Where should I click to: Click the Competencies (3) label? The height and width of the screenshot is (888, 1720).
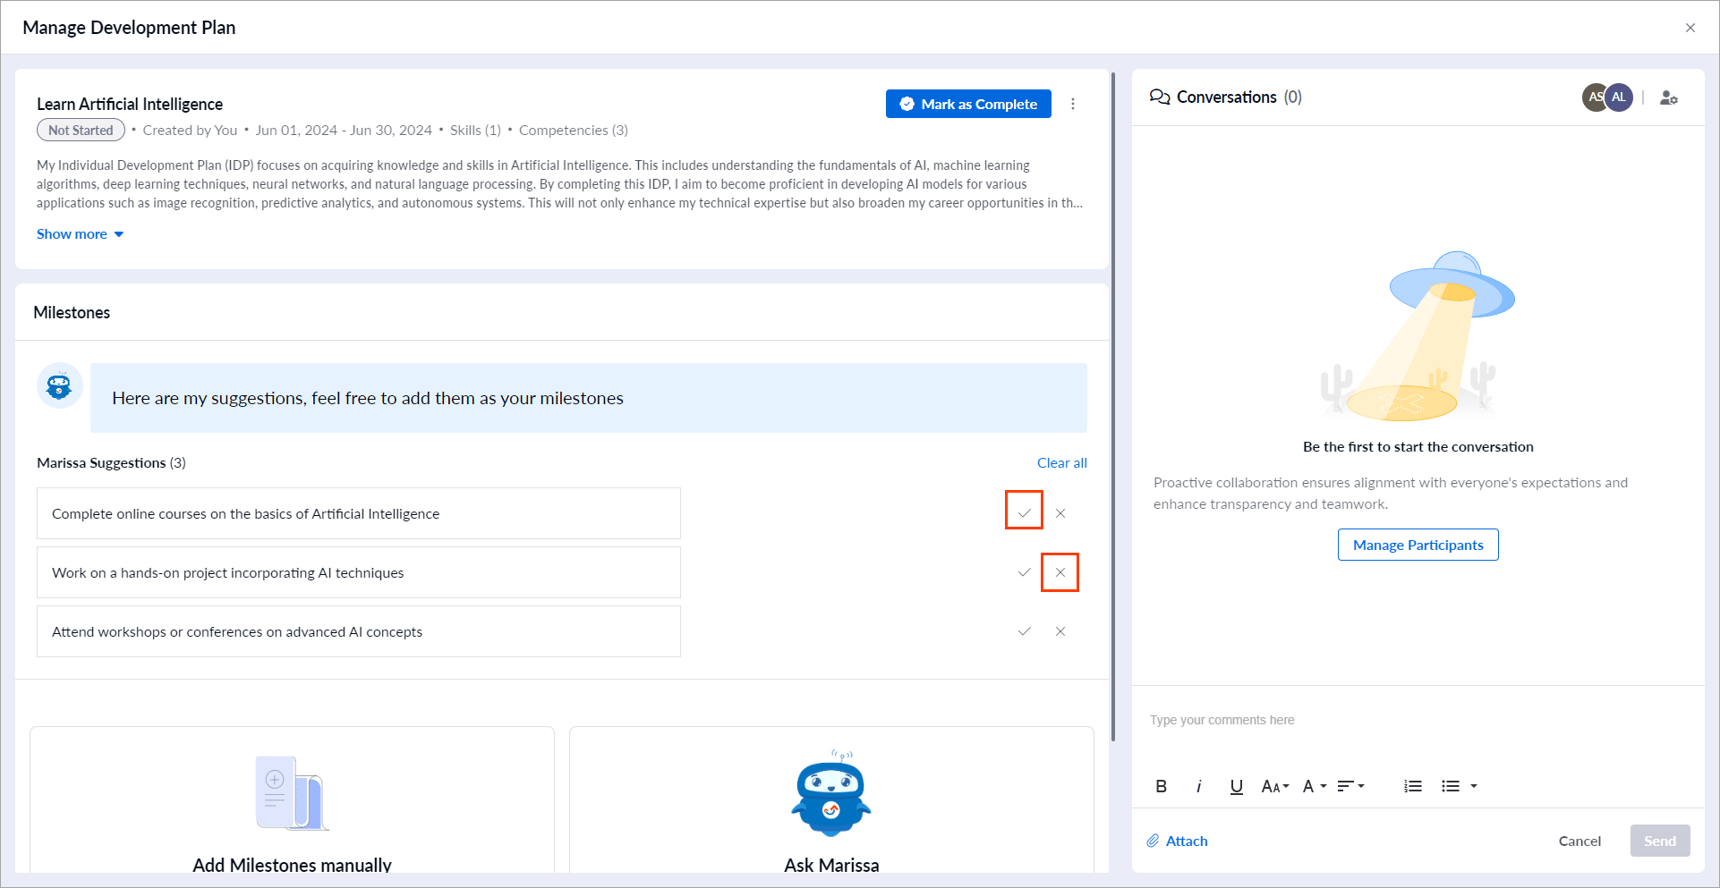pos(573,130)
